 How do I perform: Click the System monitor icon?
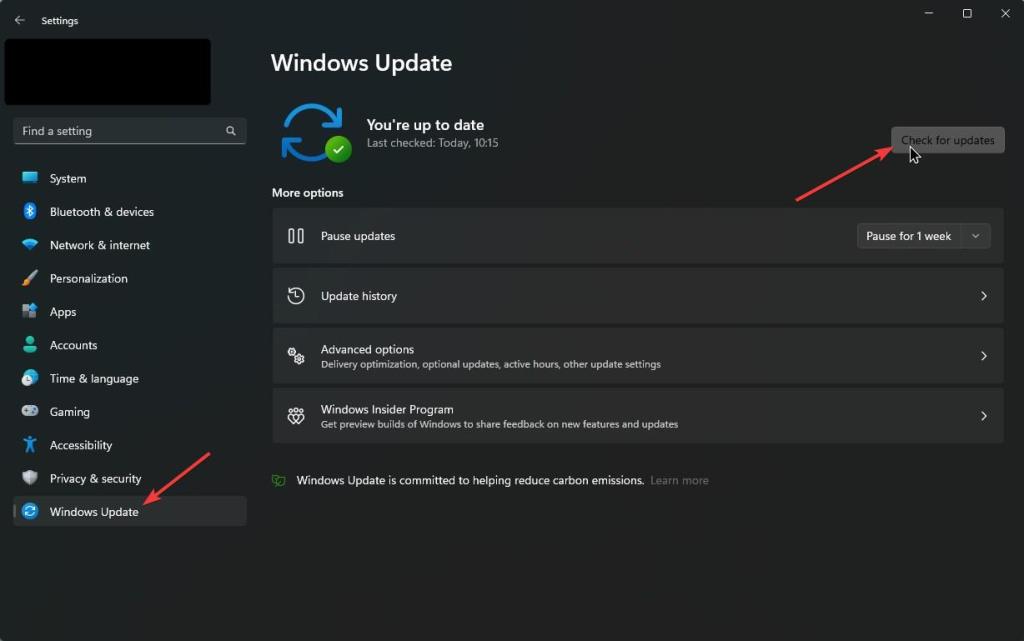click(x=30, y=178)
